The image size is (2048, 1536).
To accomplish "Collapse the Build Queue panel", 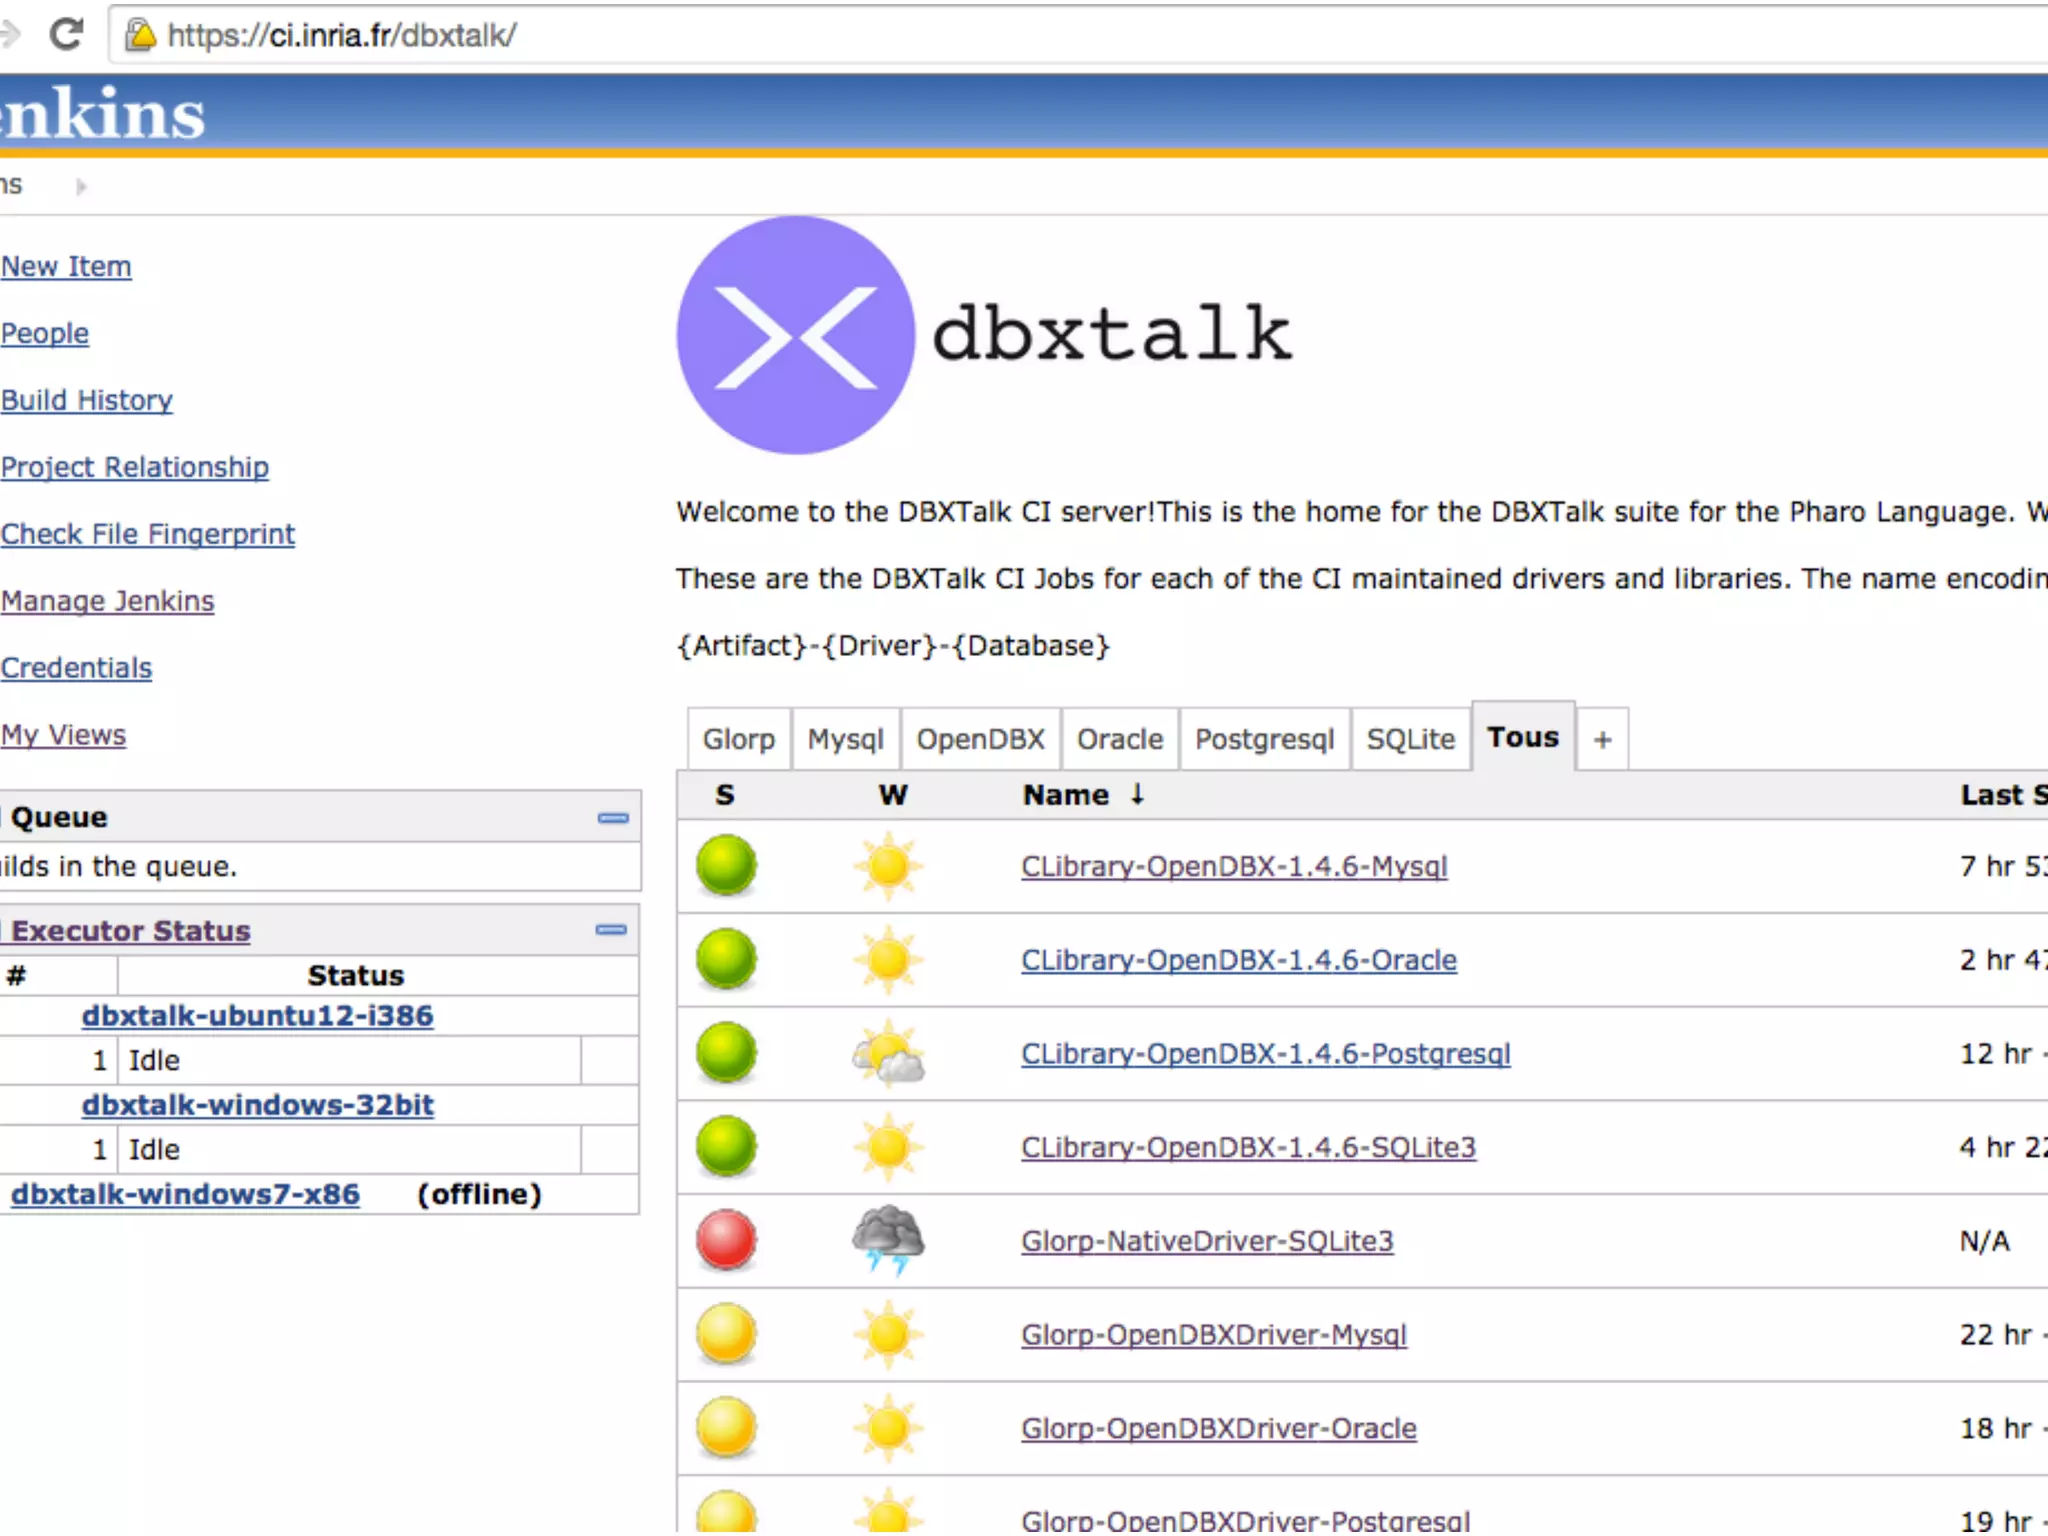I will [612, 818].
